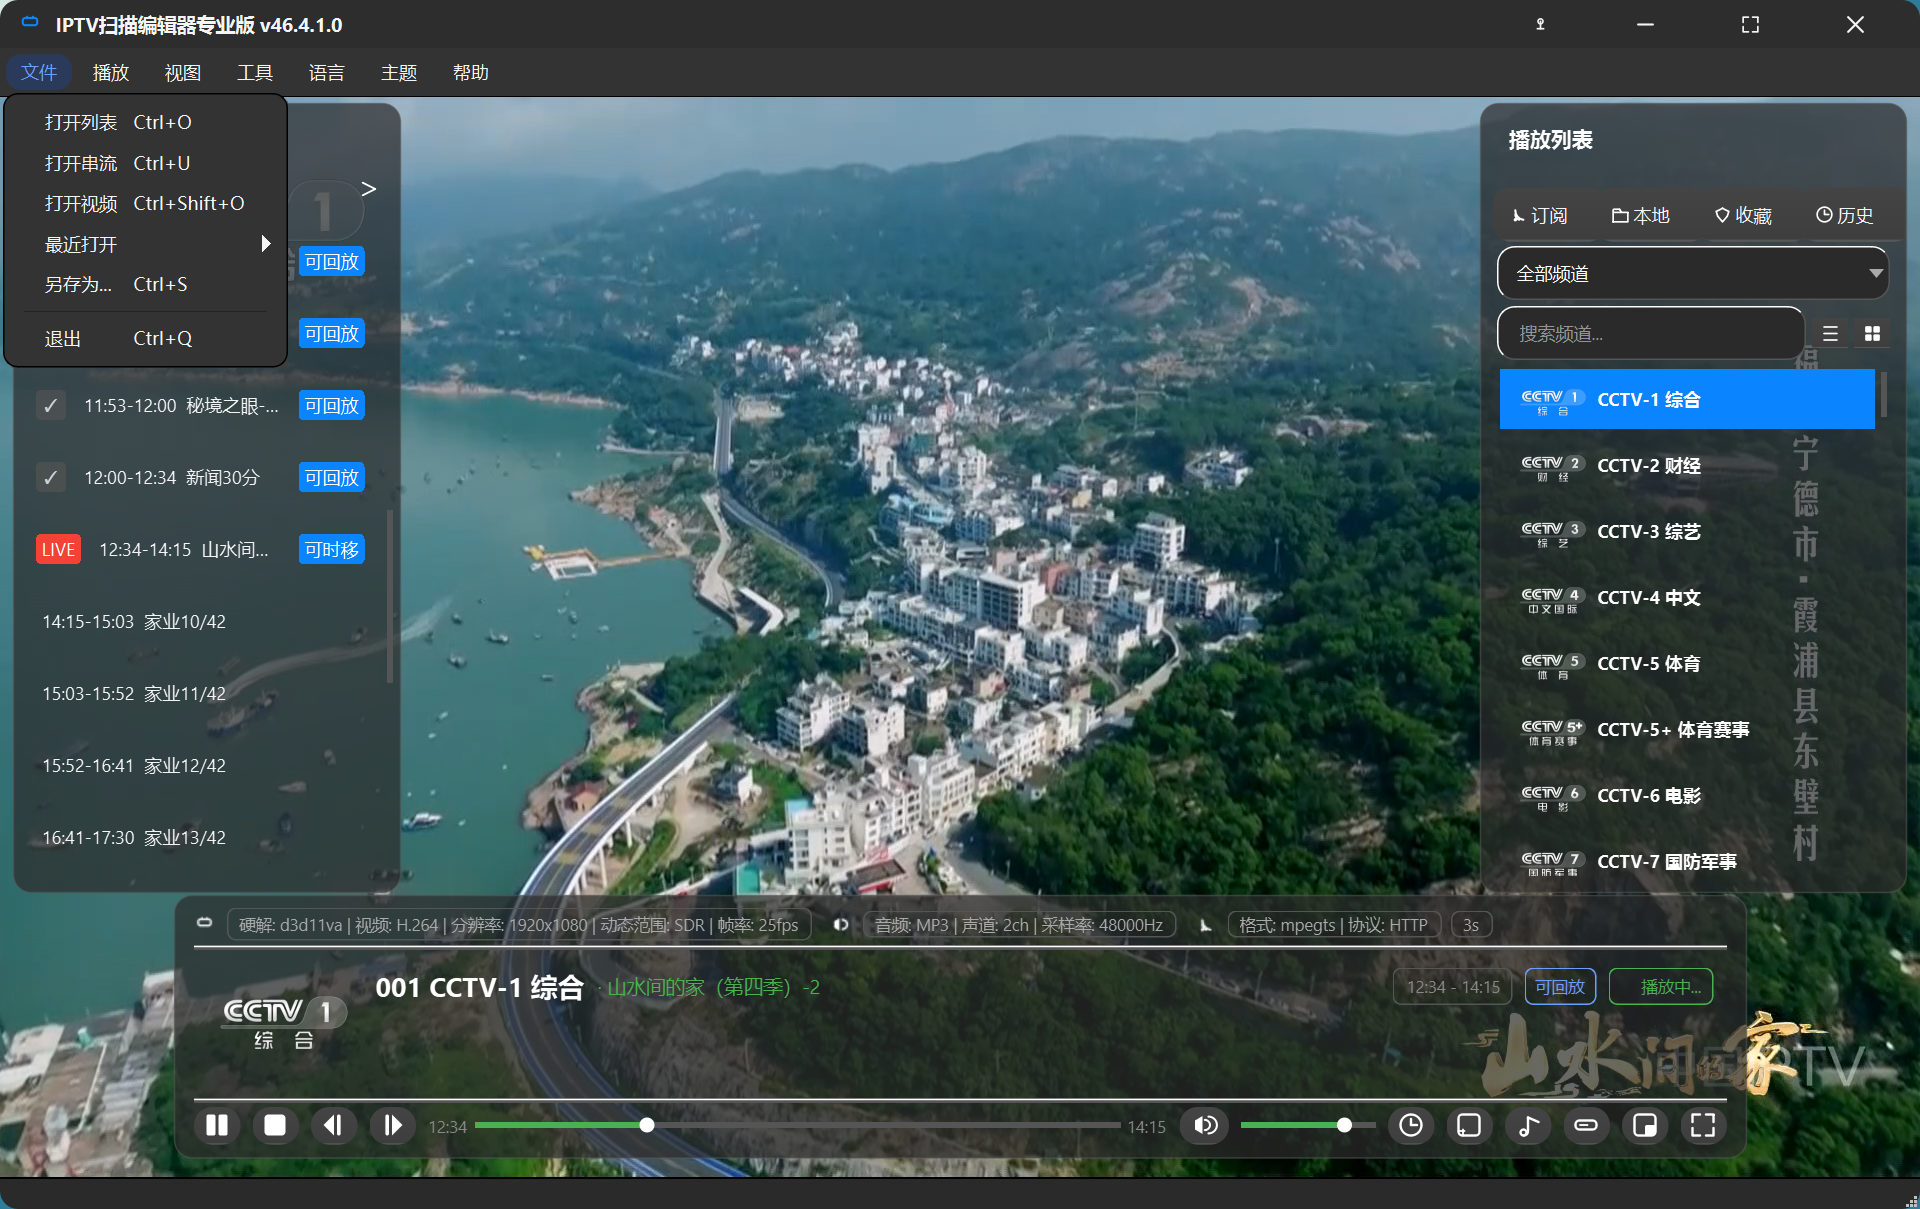Select the 14:15-15:03 家业10/42 program
Viewport: 1920px width, 1209px height.
(x=205, y=622)
